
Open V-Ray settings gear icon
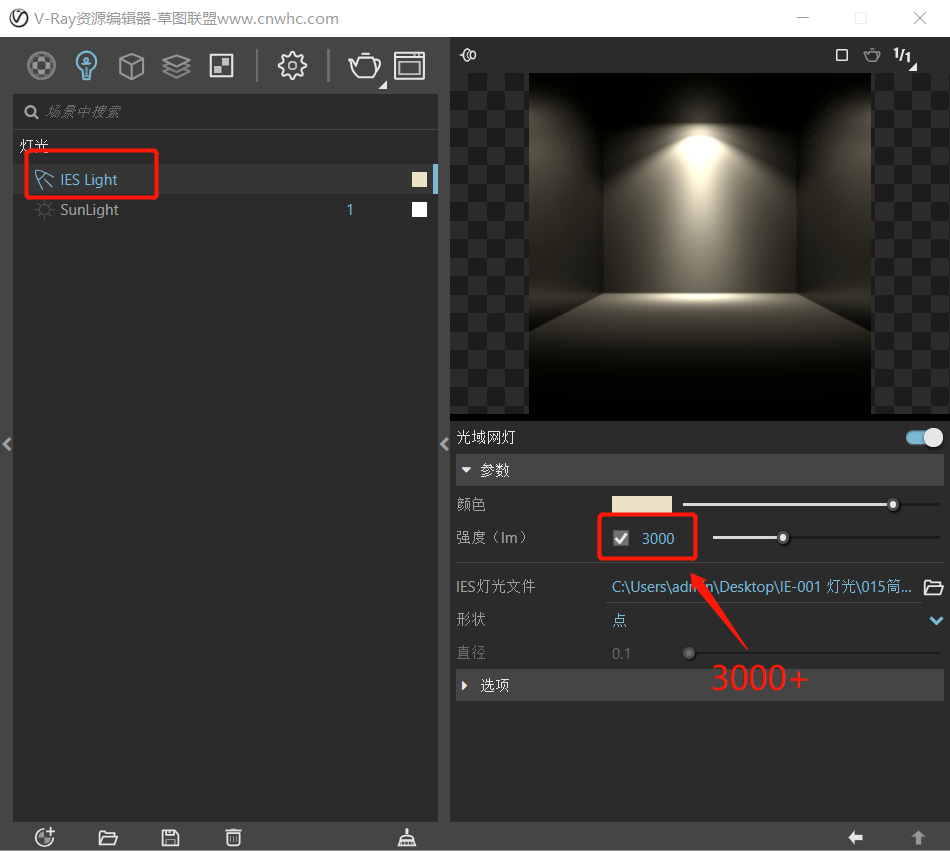(292, 65)
